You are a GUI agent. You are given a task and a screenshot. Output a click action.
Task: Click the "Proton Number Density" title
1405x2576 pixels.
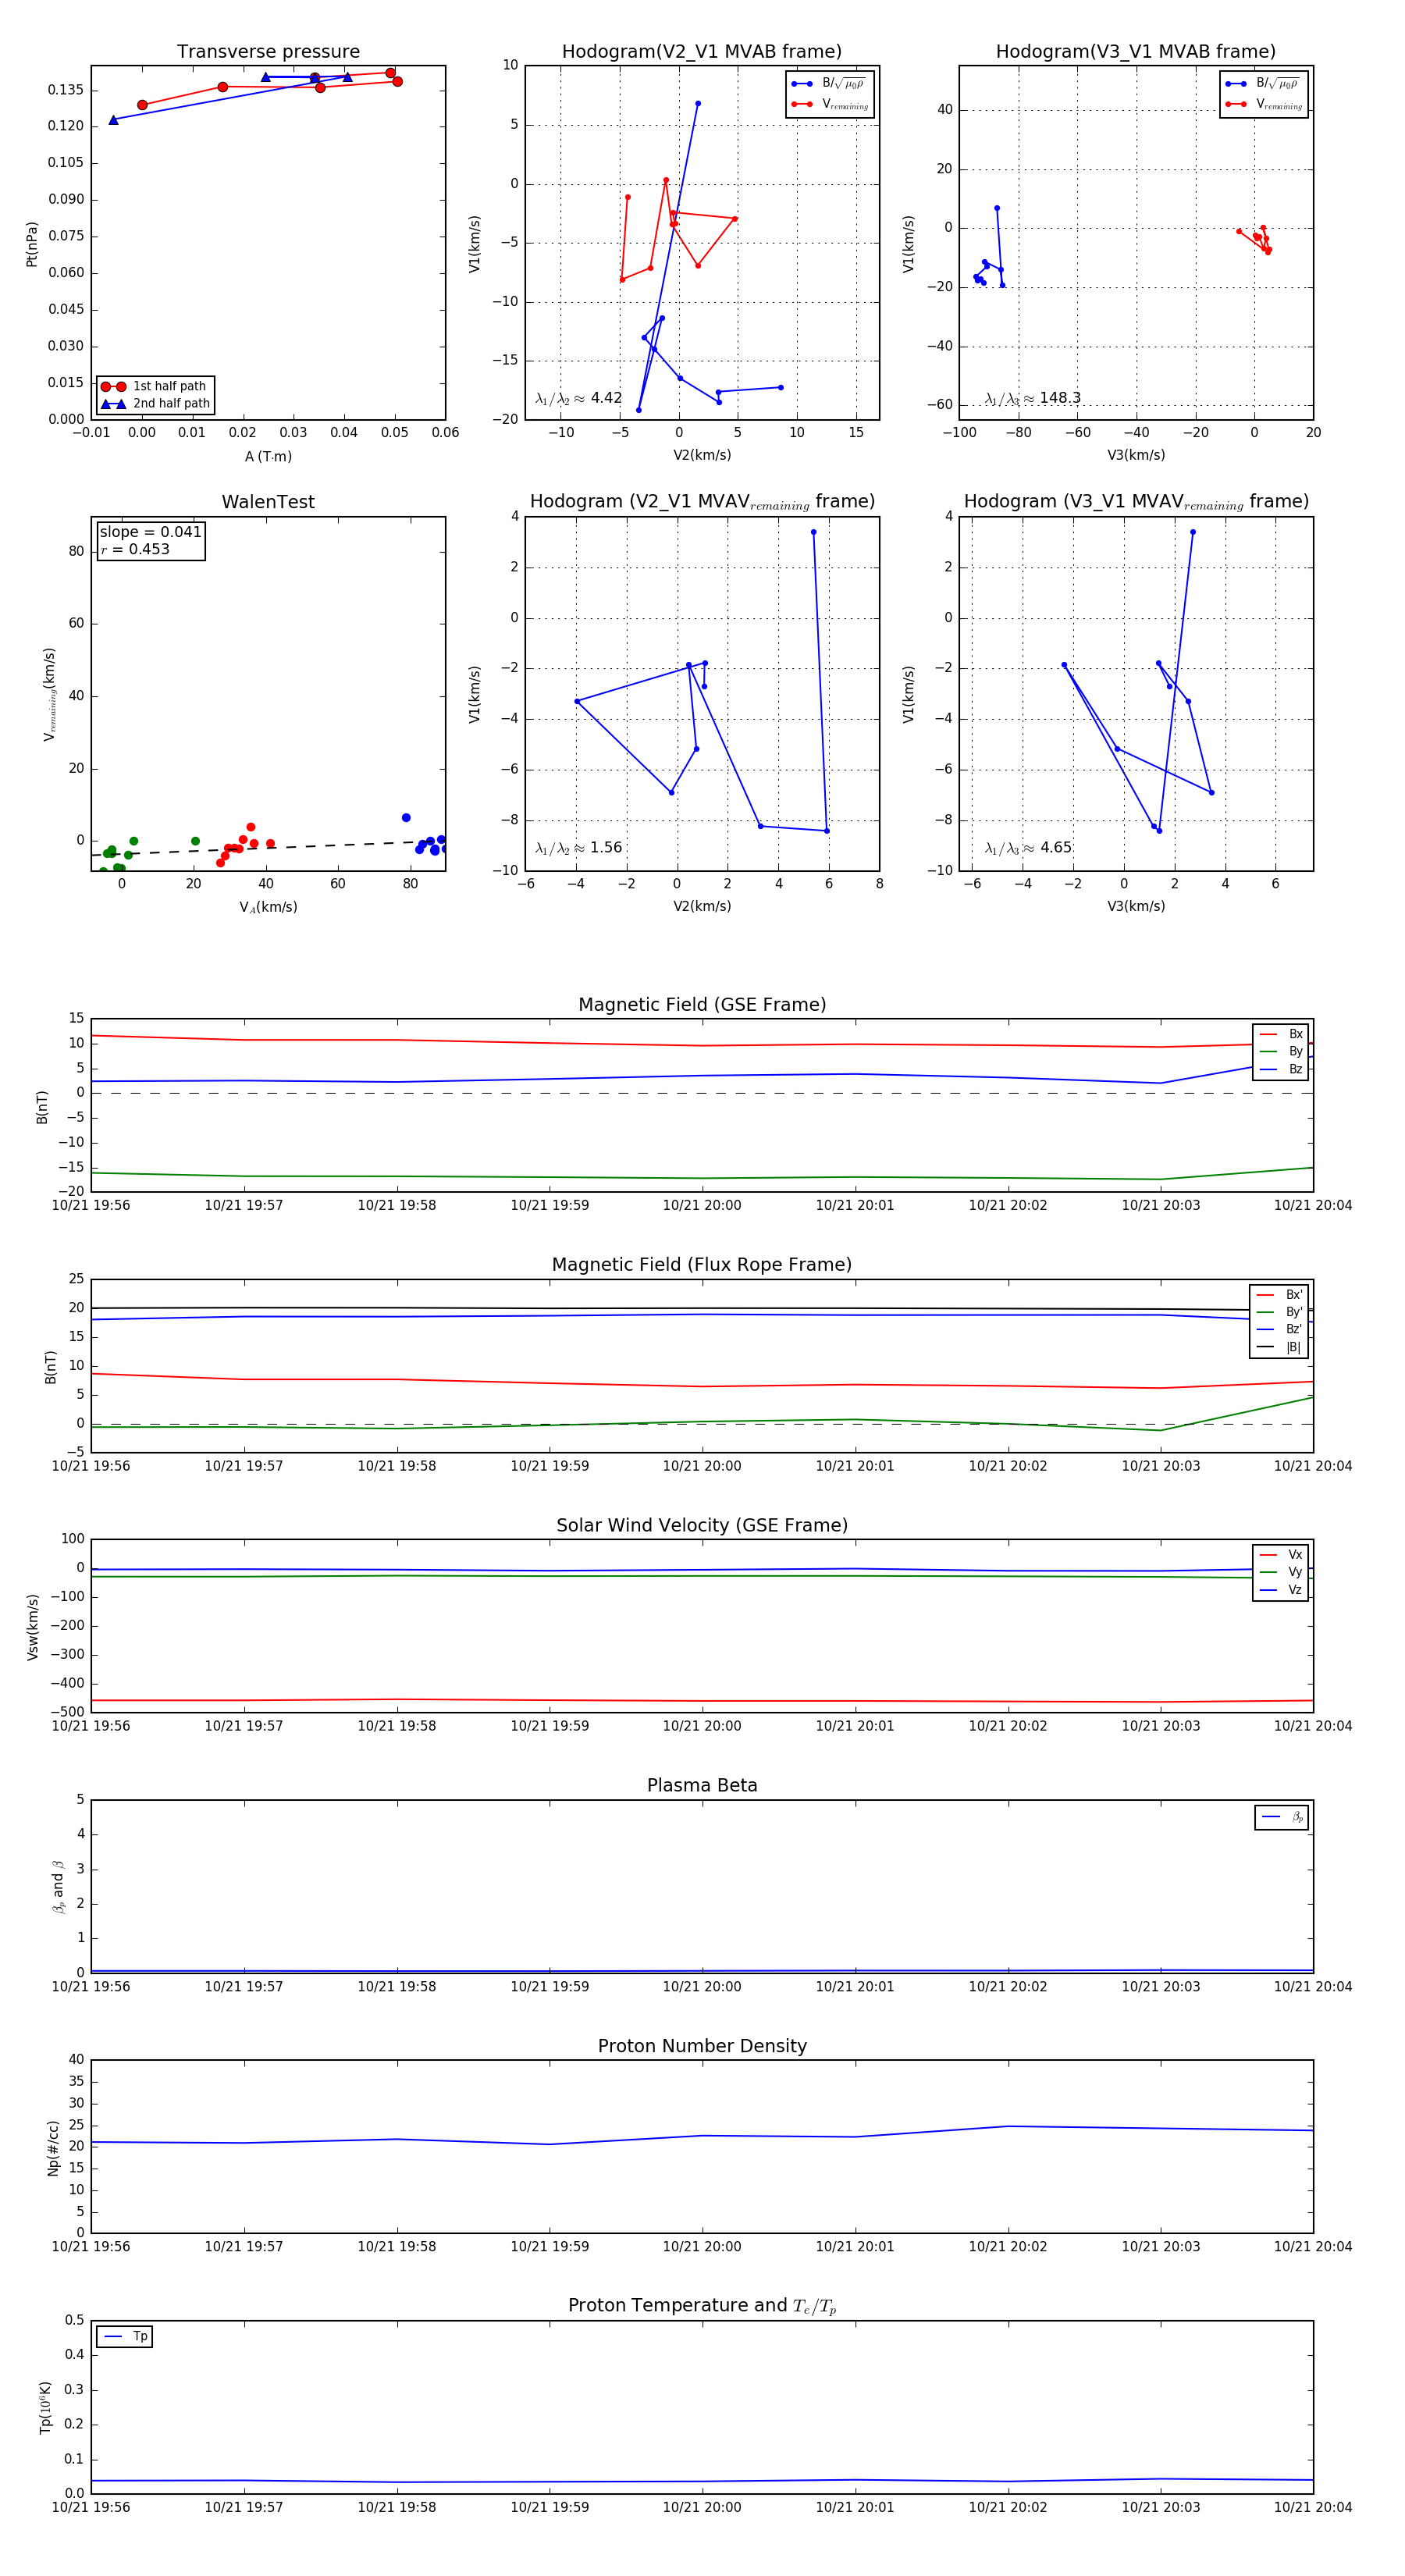pyautogui.click(x=702, y=2046)
